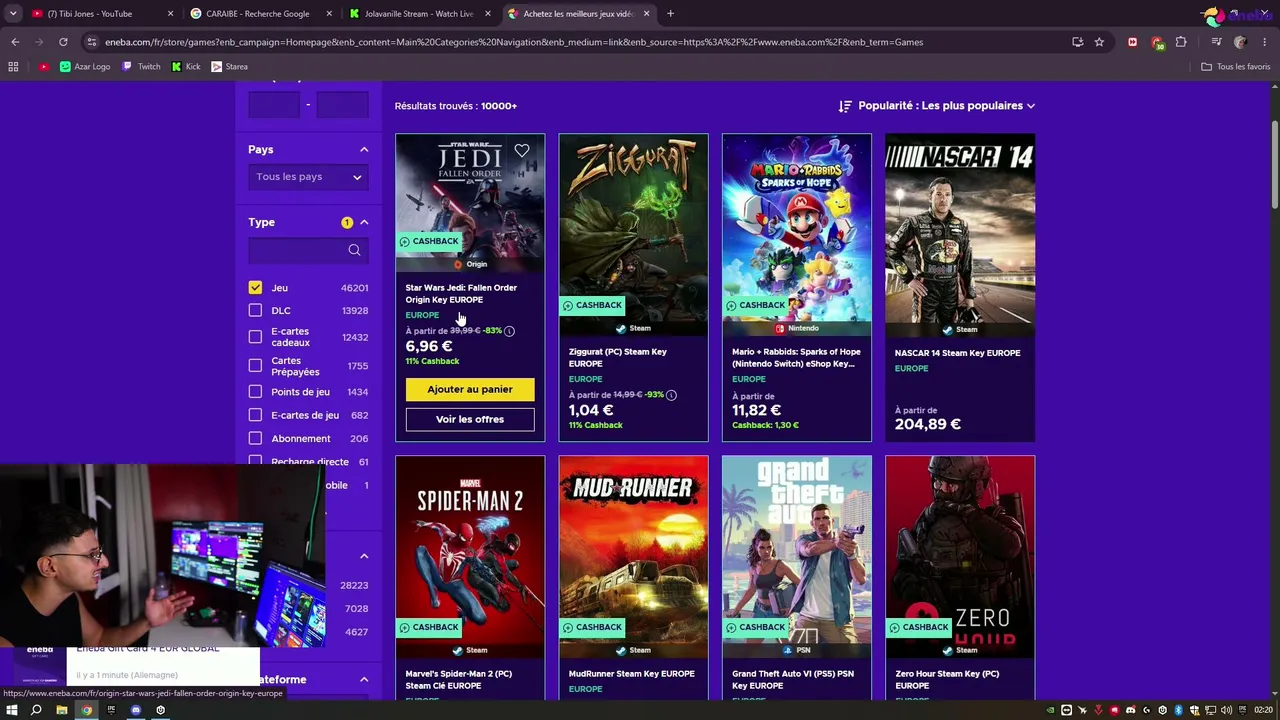
Task: Open the Chrome apps grid icon
Action: (x=13, y=67)
